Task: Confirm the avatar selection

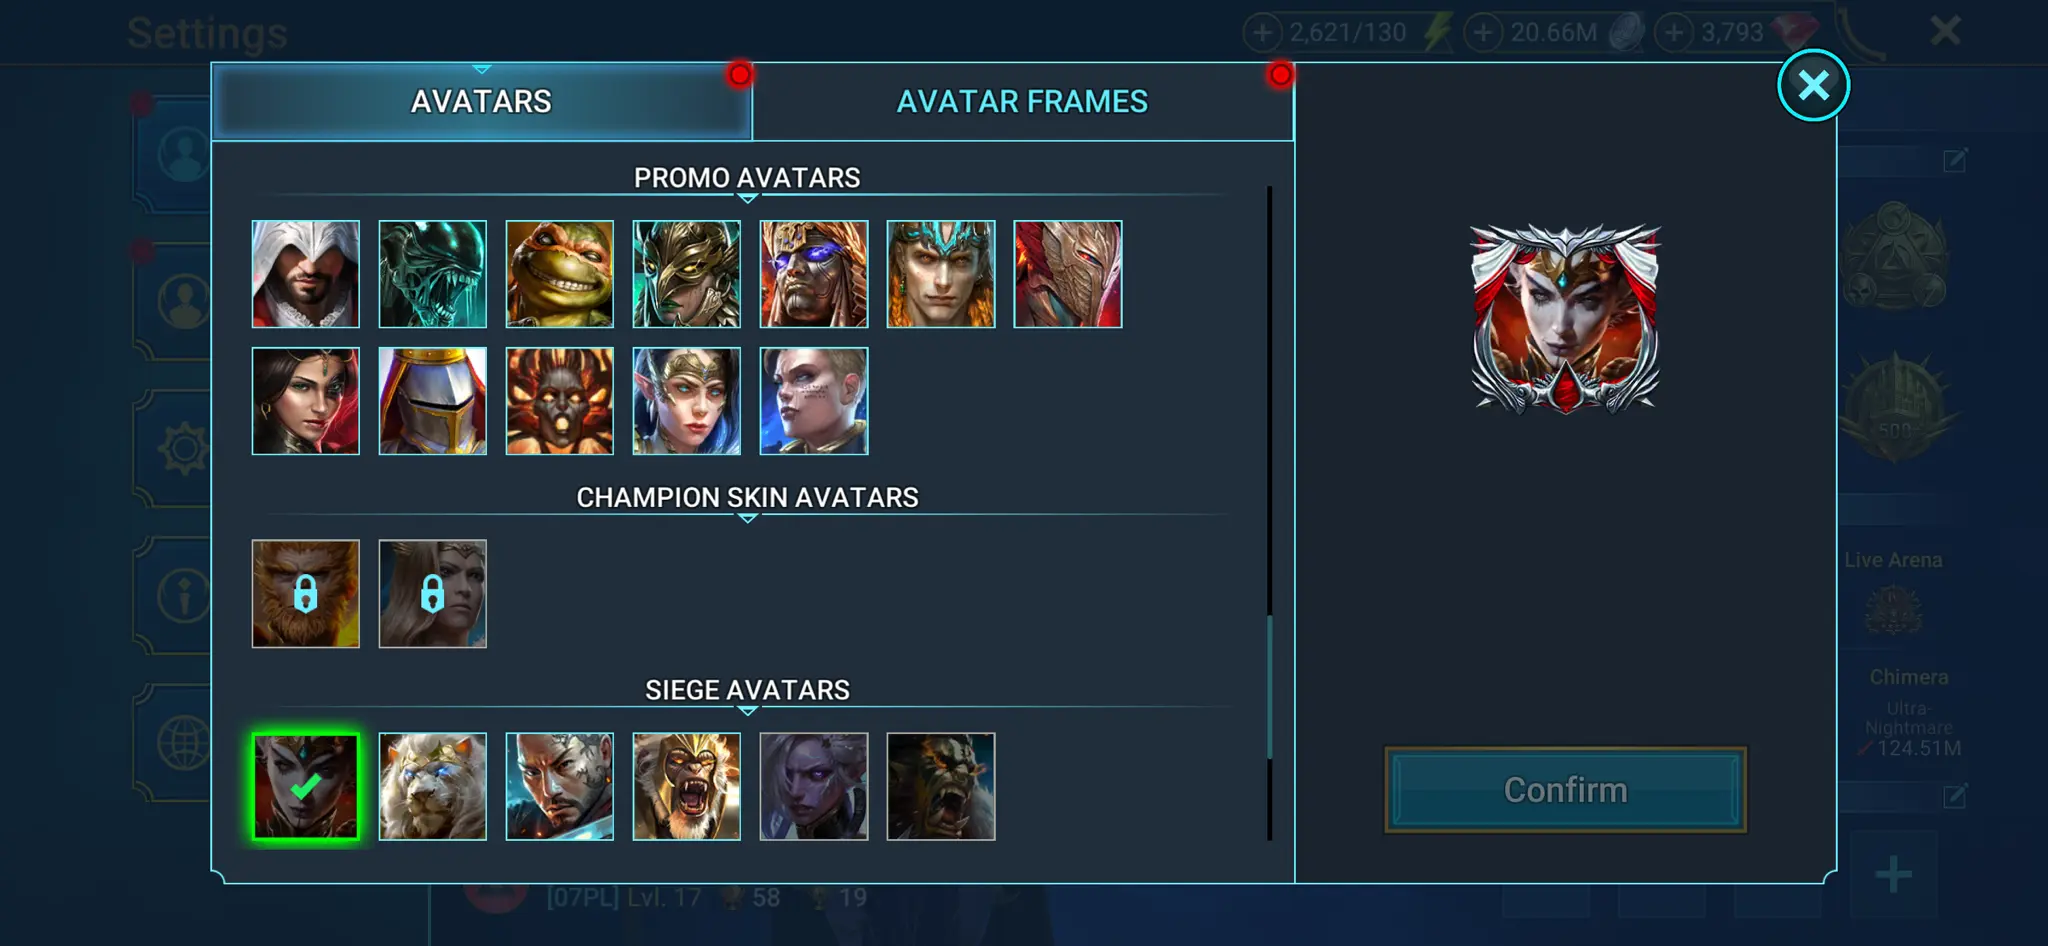Action: (x=1565, y=790)
